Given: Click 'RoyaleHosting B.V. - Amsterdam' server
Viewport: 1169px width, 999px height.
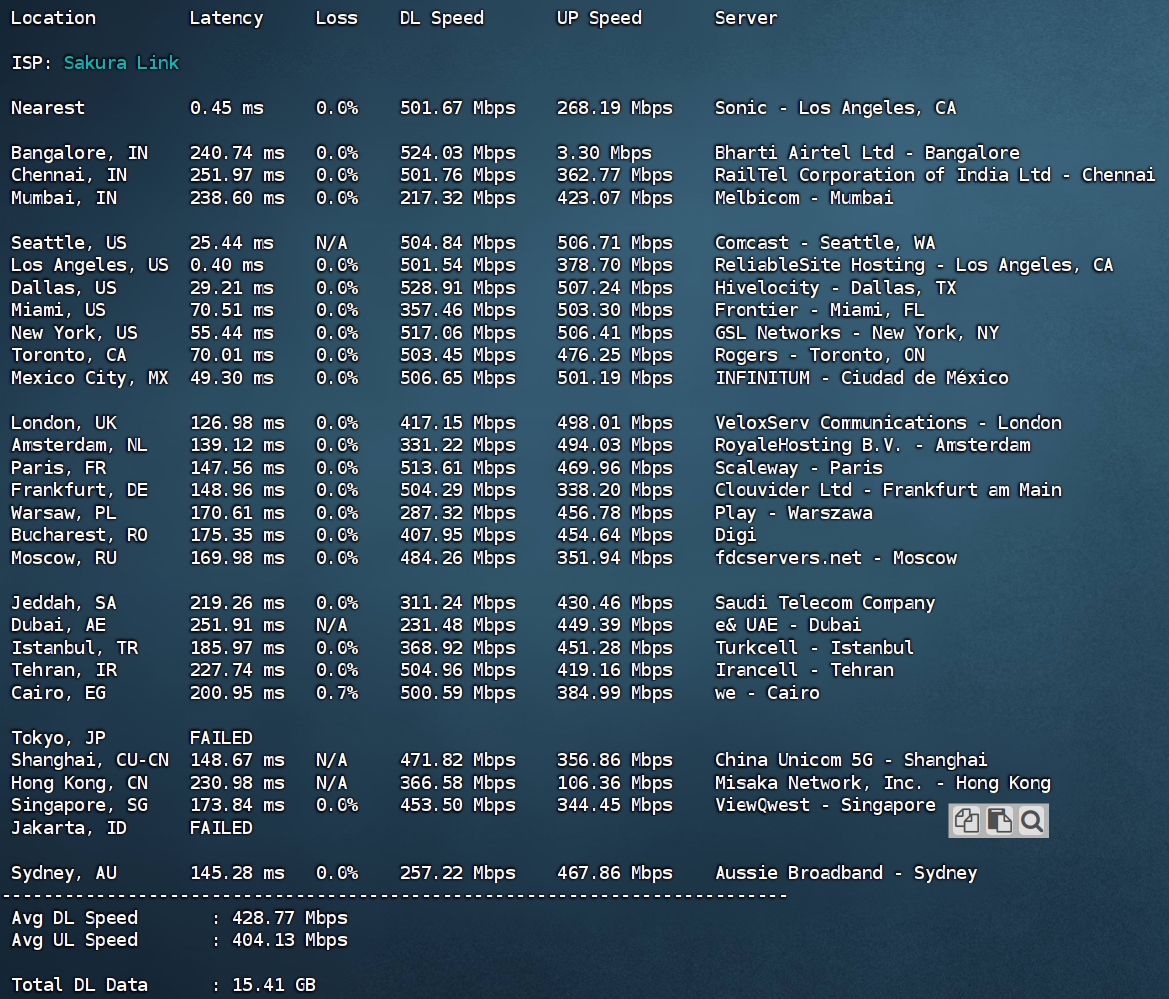Looking at the screenshot, I should tap(872, 445).
